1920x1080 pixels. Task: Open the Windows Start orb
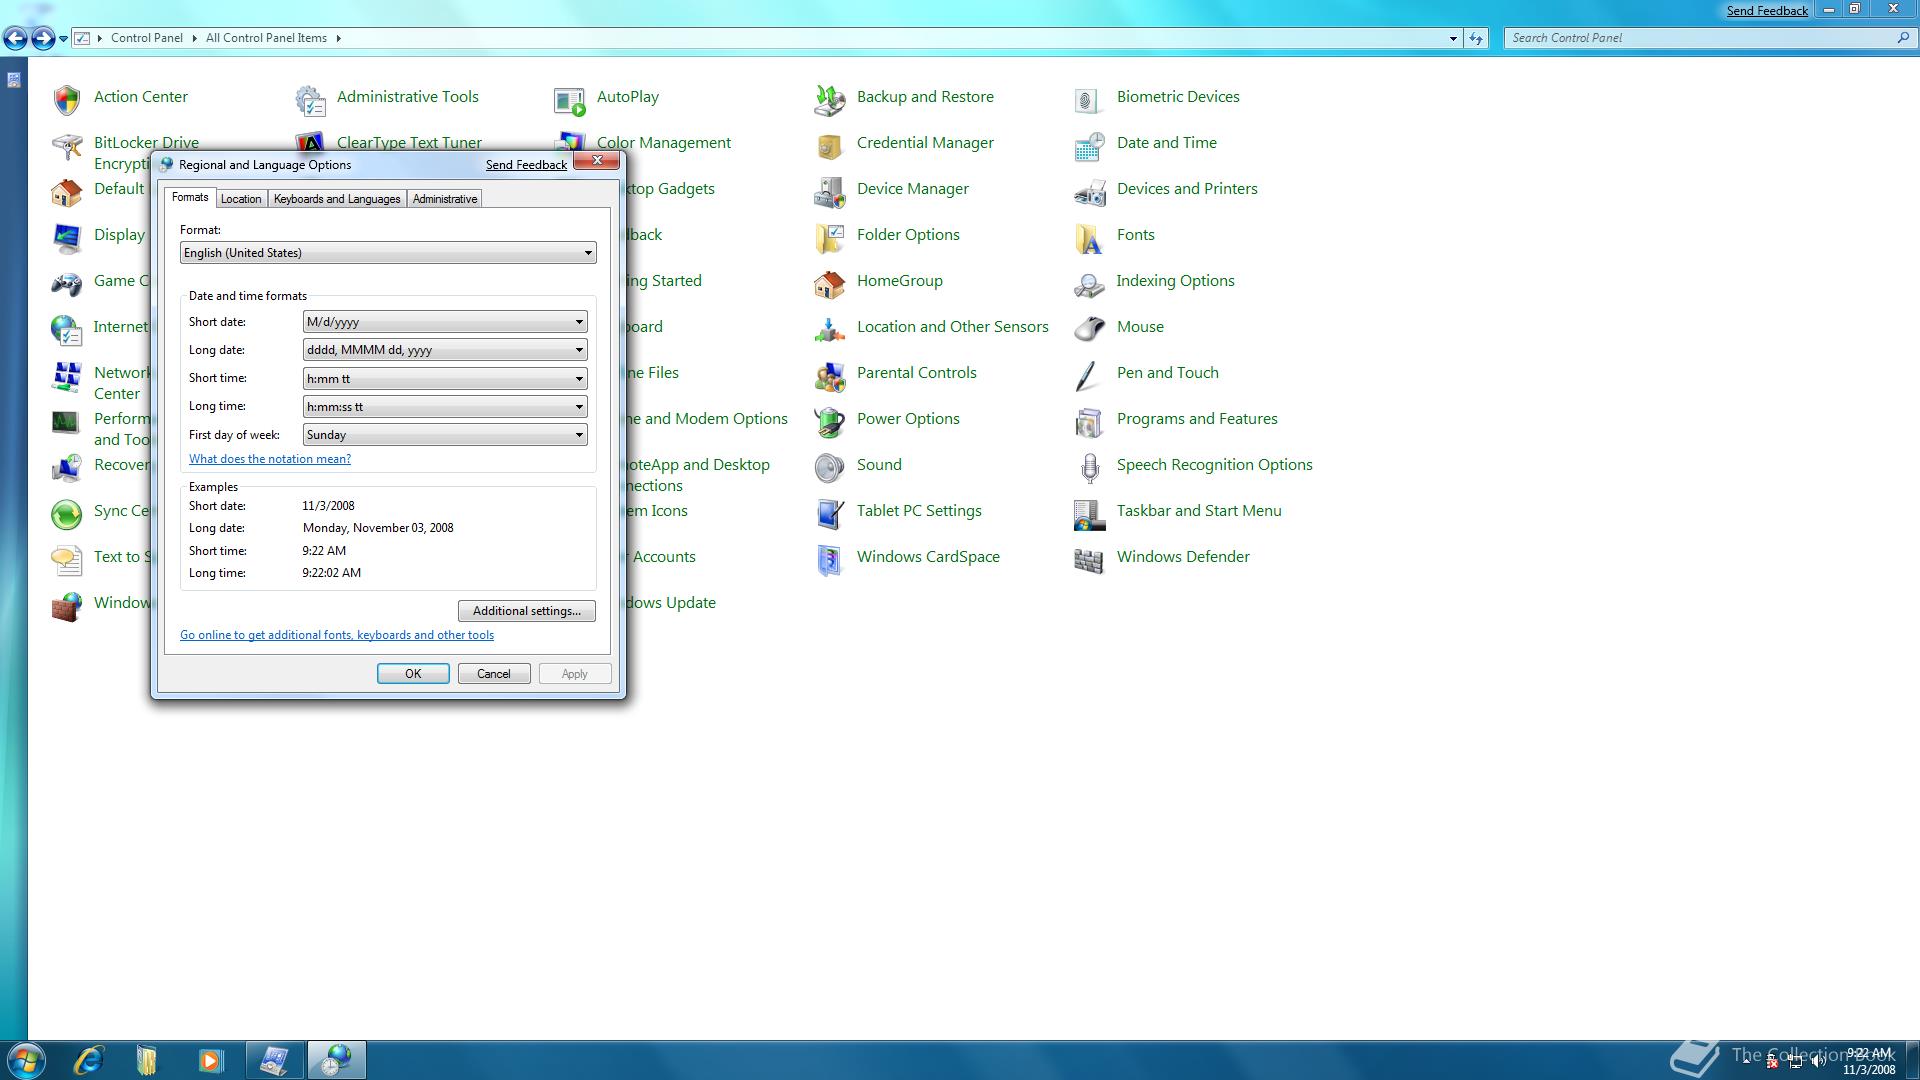25,1060
